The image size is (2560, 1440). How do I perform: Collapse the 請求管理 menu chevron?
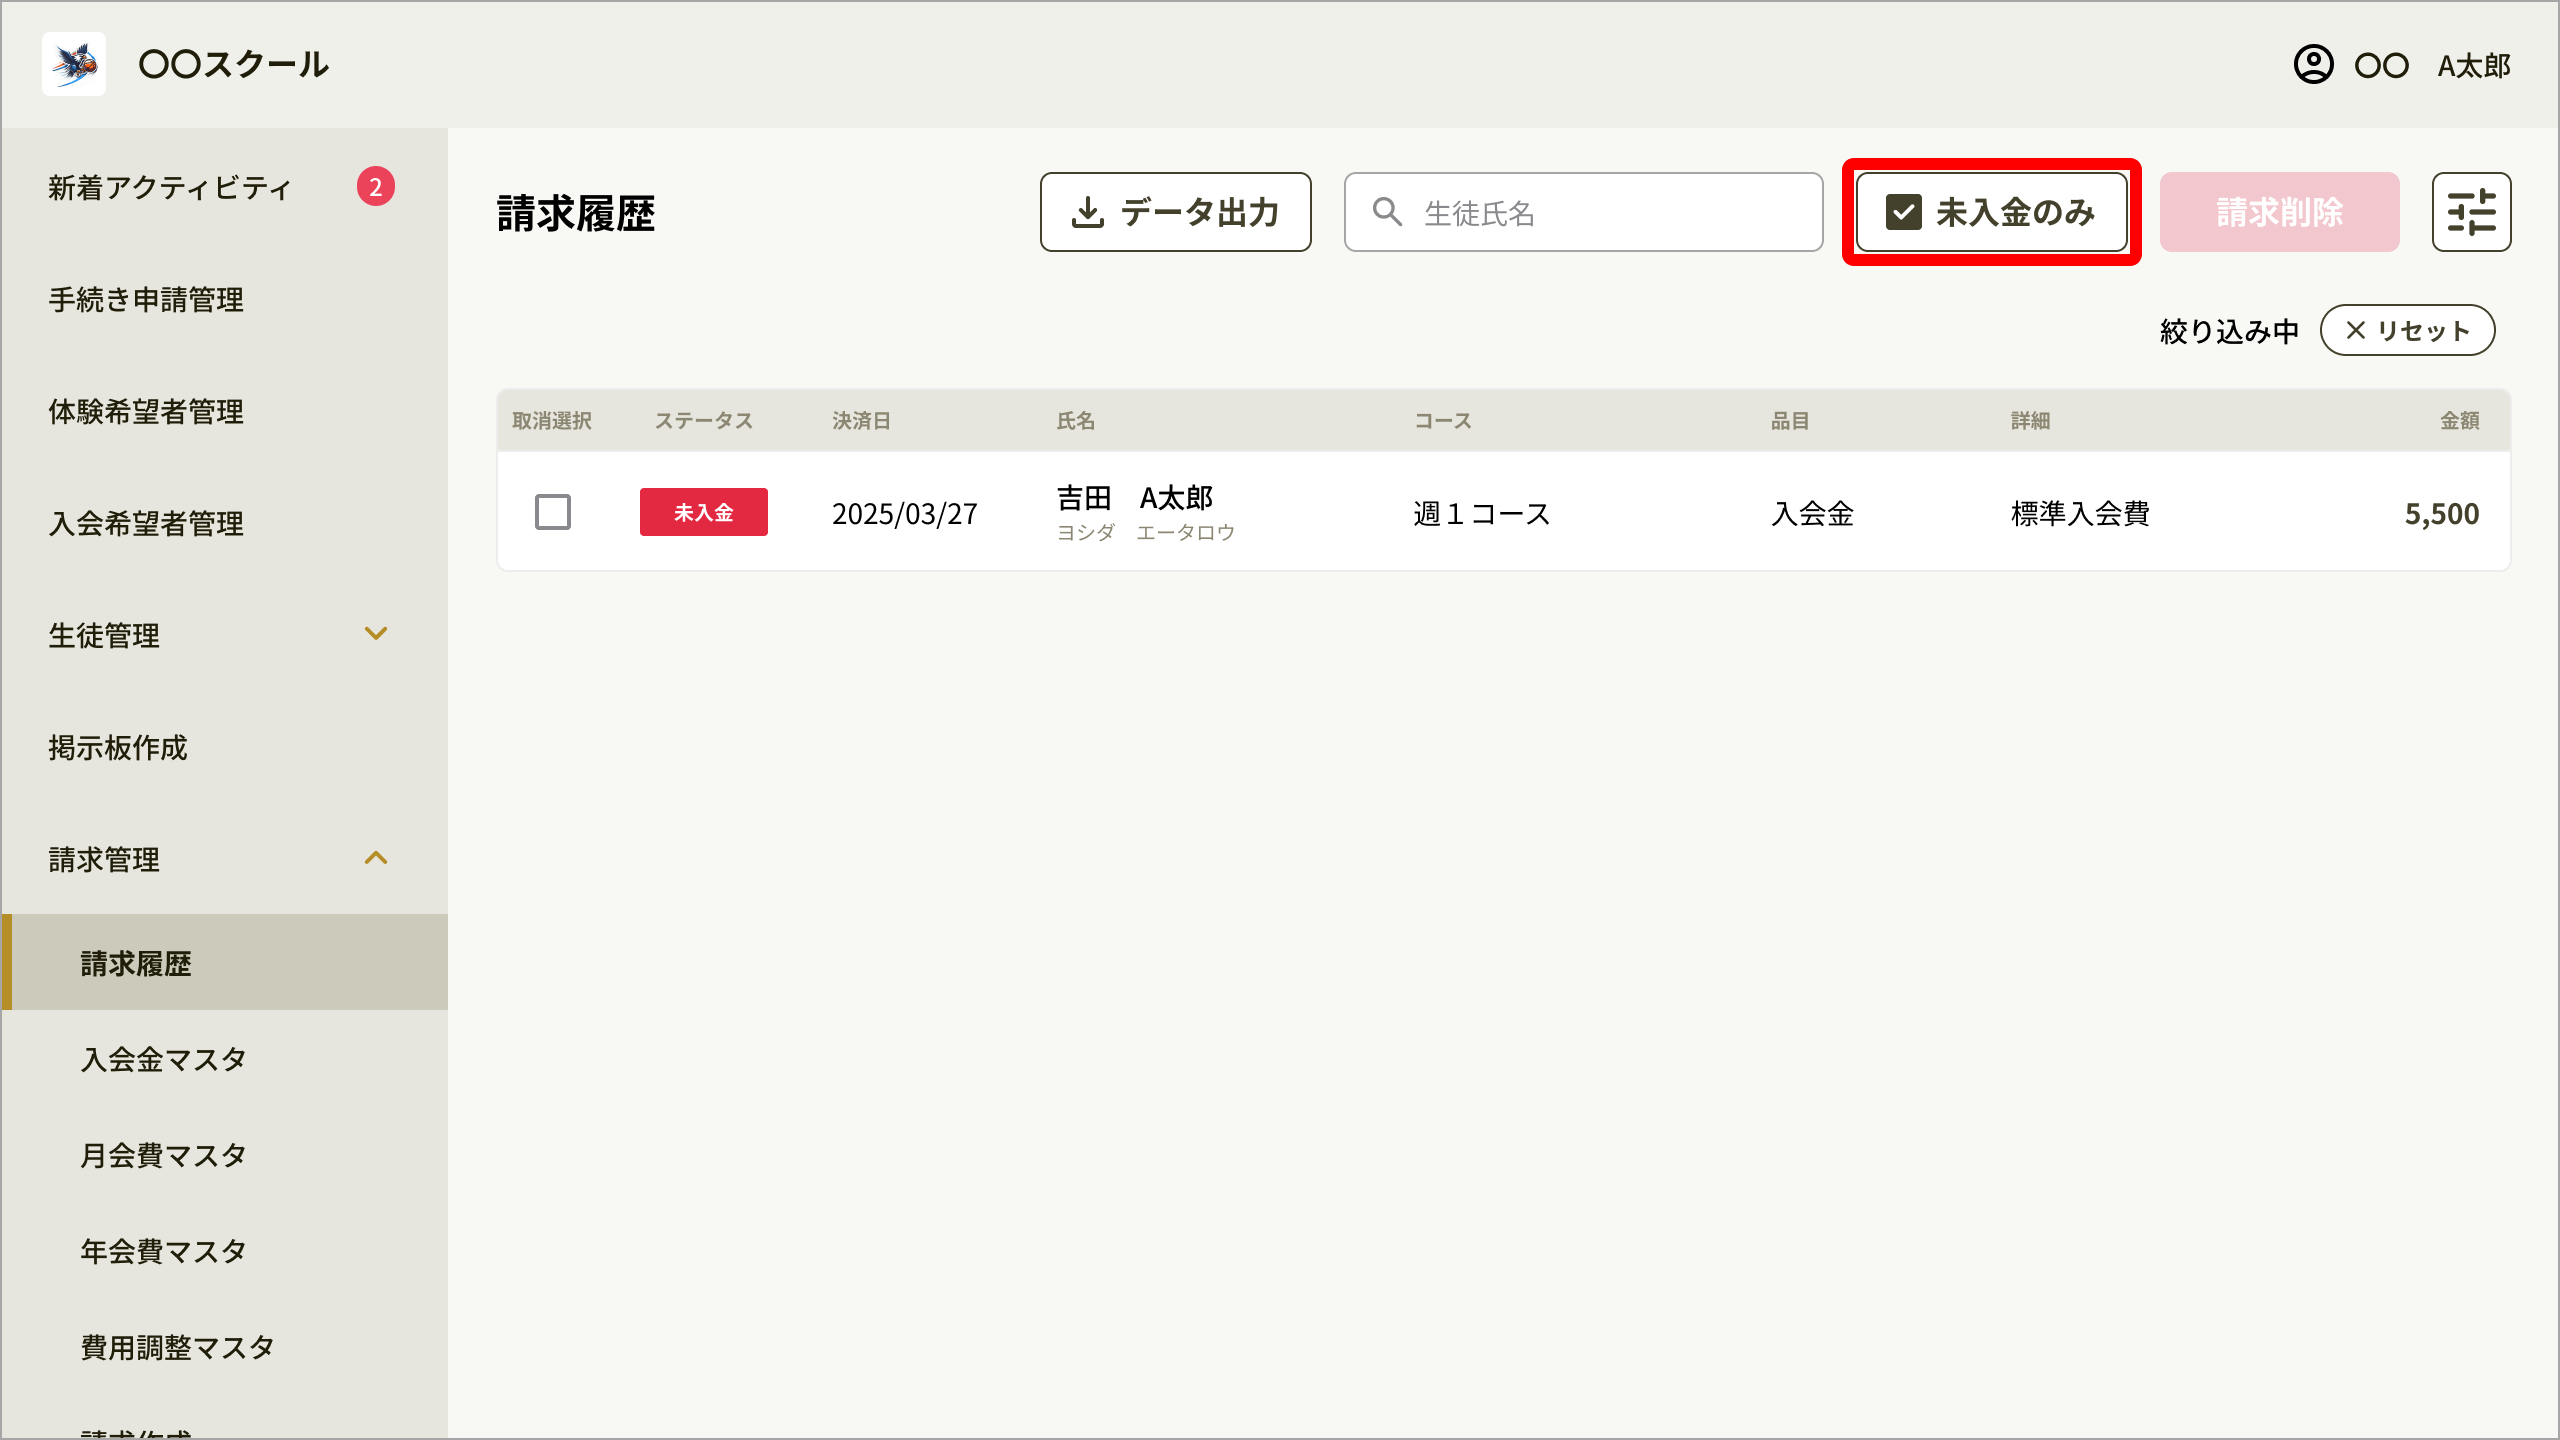click(376, 858)
